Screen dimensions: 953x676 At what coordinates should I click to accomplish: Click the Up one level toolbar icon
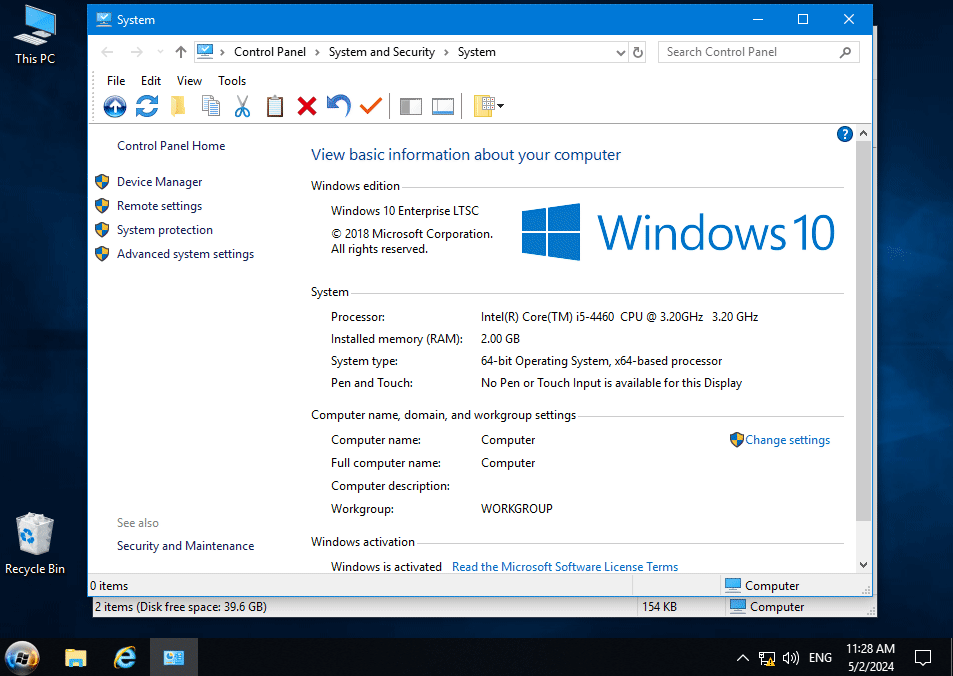pyautogui.click(x=115, y=106)
